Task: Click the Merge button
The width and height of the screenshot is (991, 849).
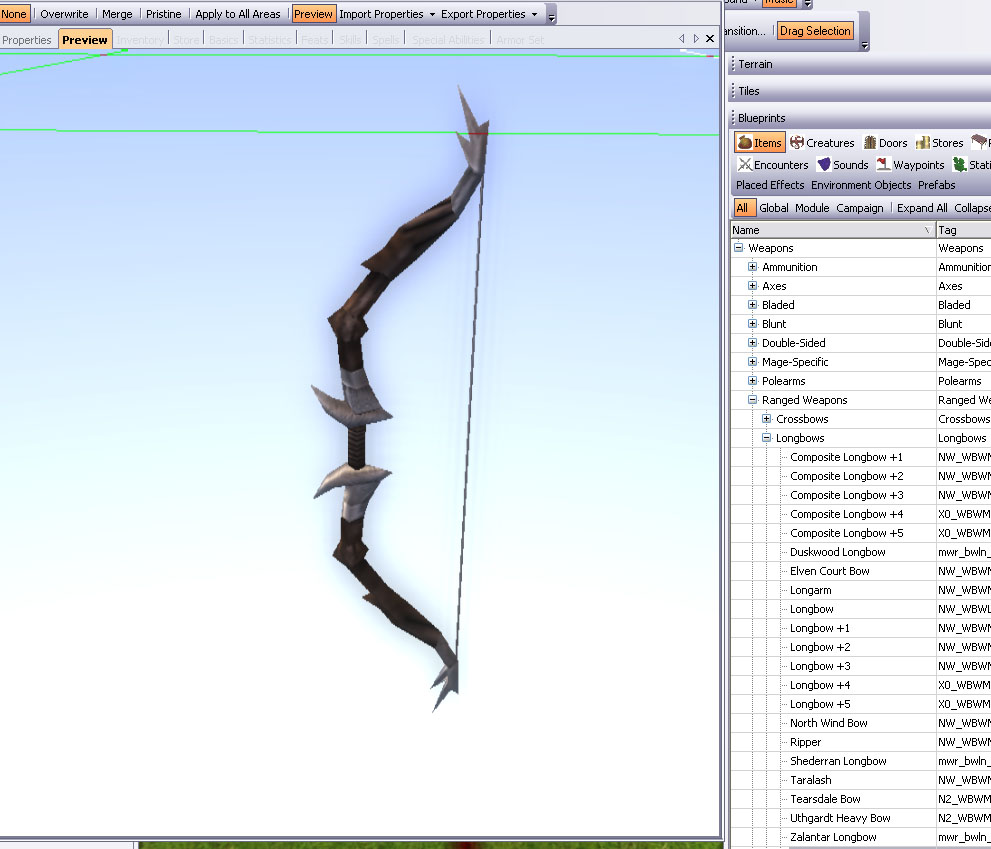Action: (117, 14)
